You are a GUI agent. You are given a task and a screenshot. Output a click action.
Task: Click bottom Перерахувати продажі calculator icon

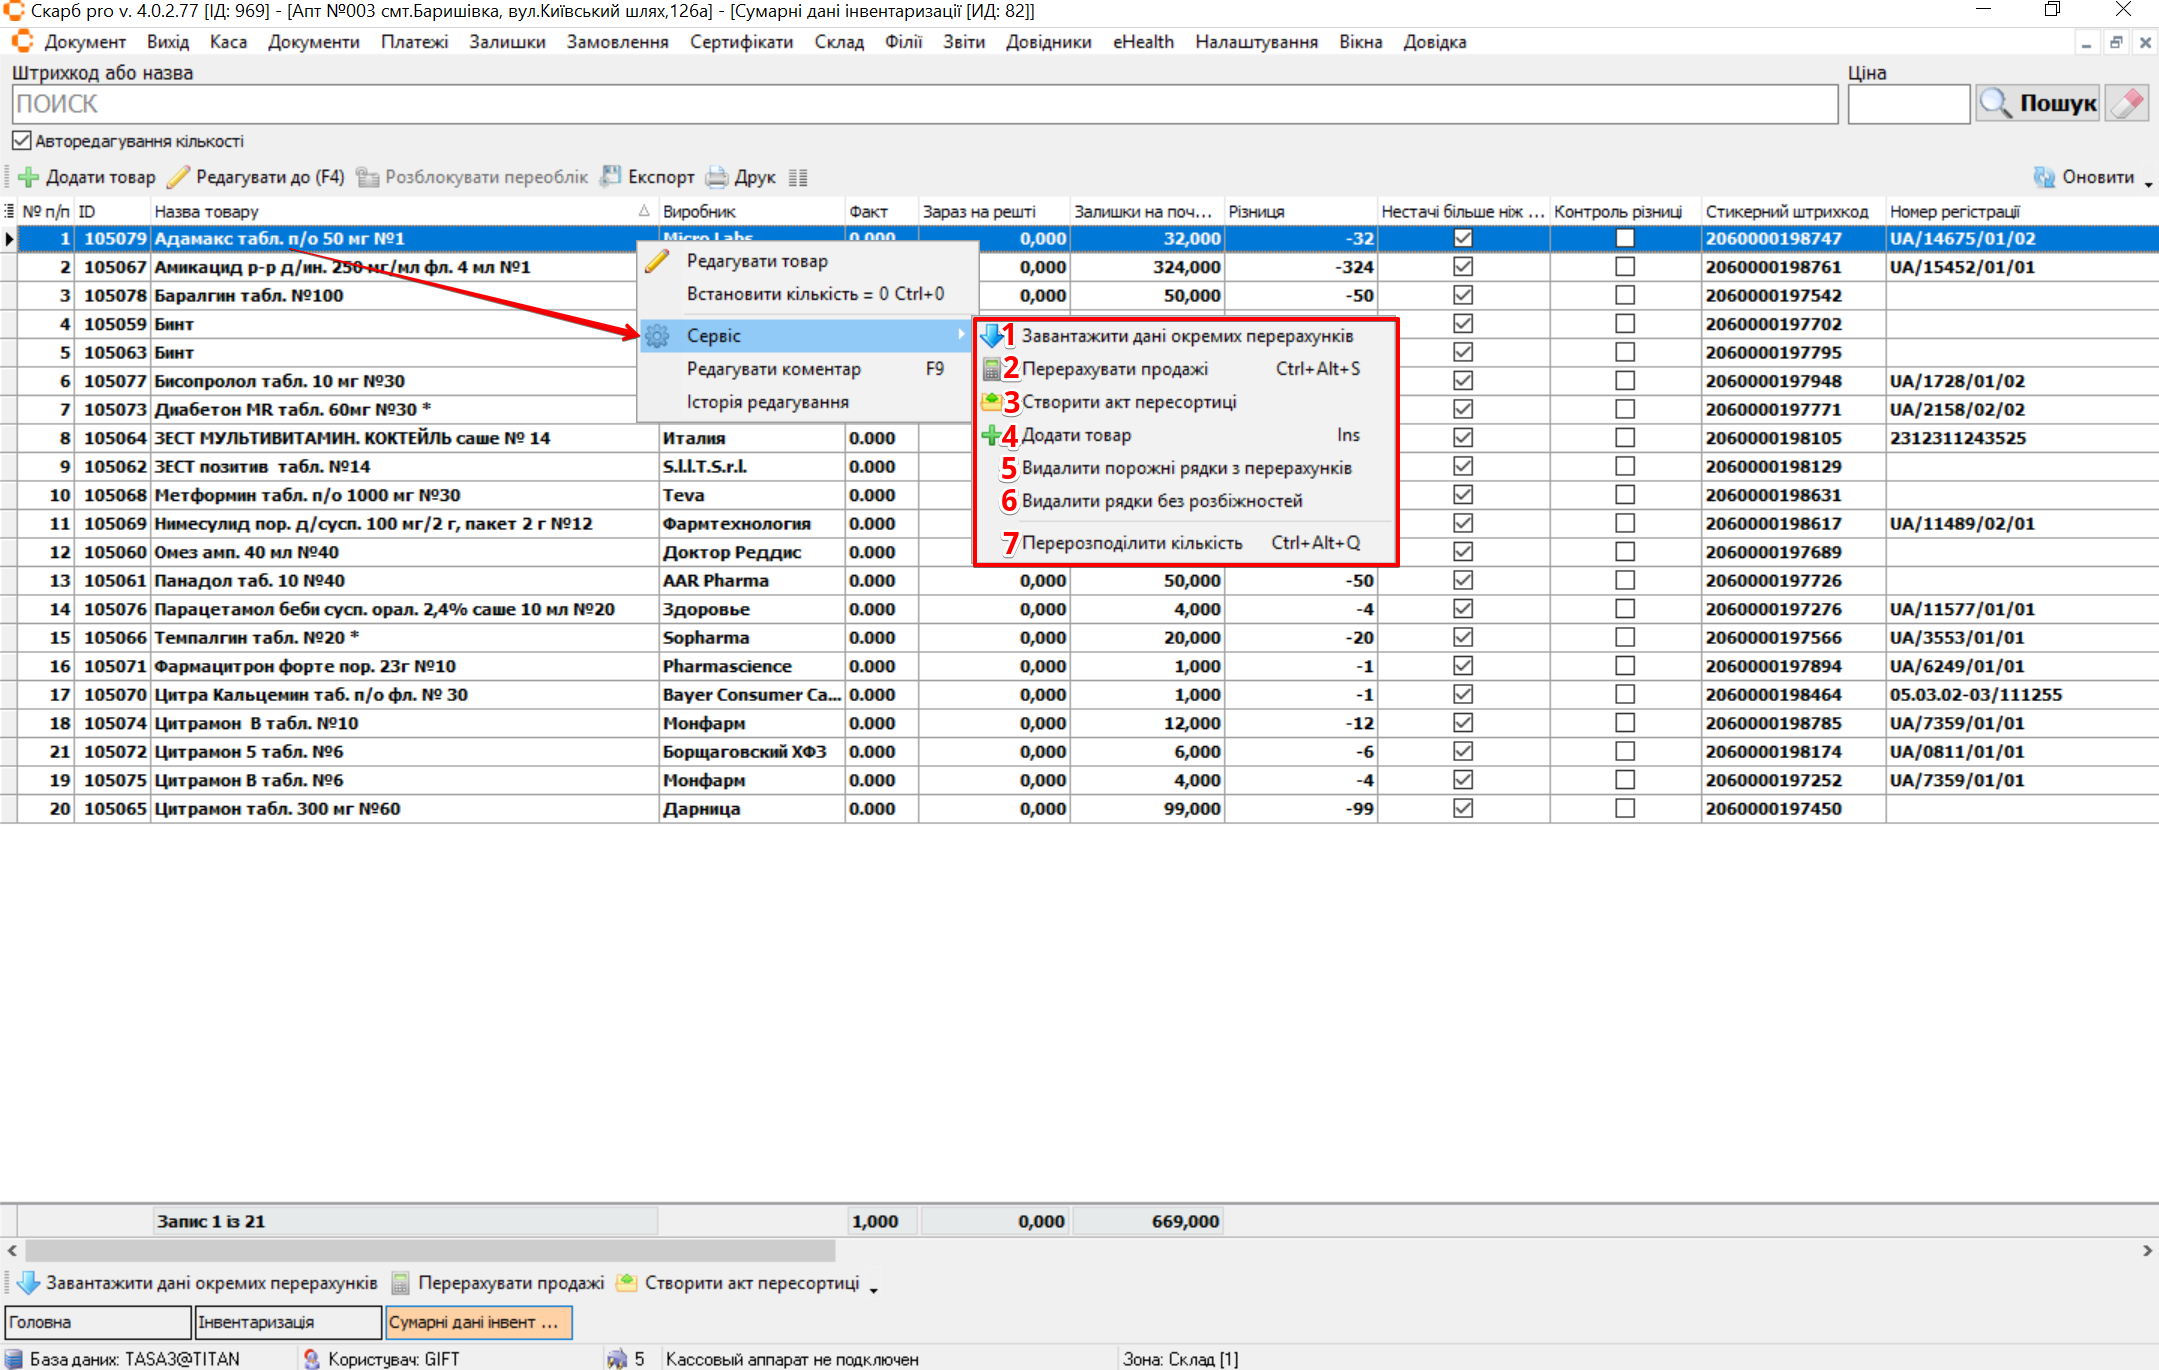(401, 1283)
